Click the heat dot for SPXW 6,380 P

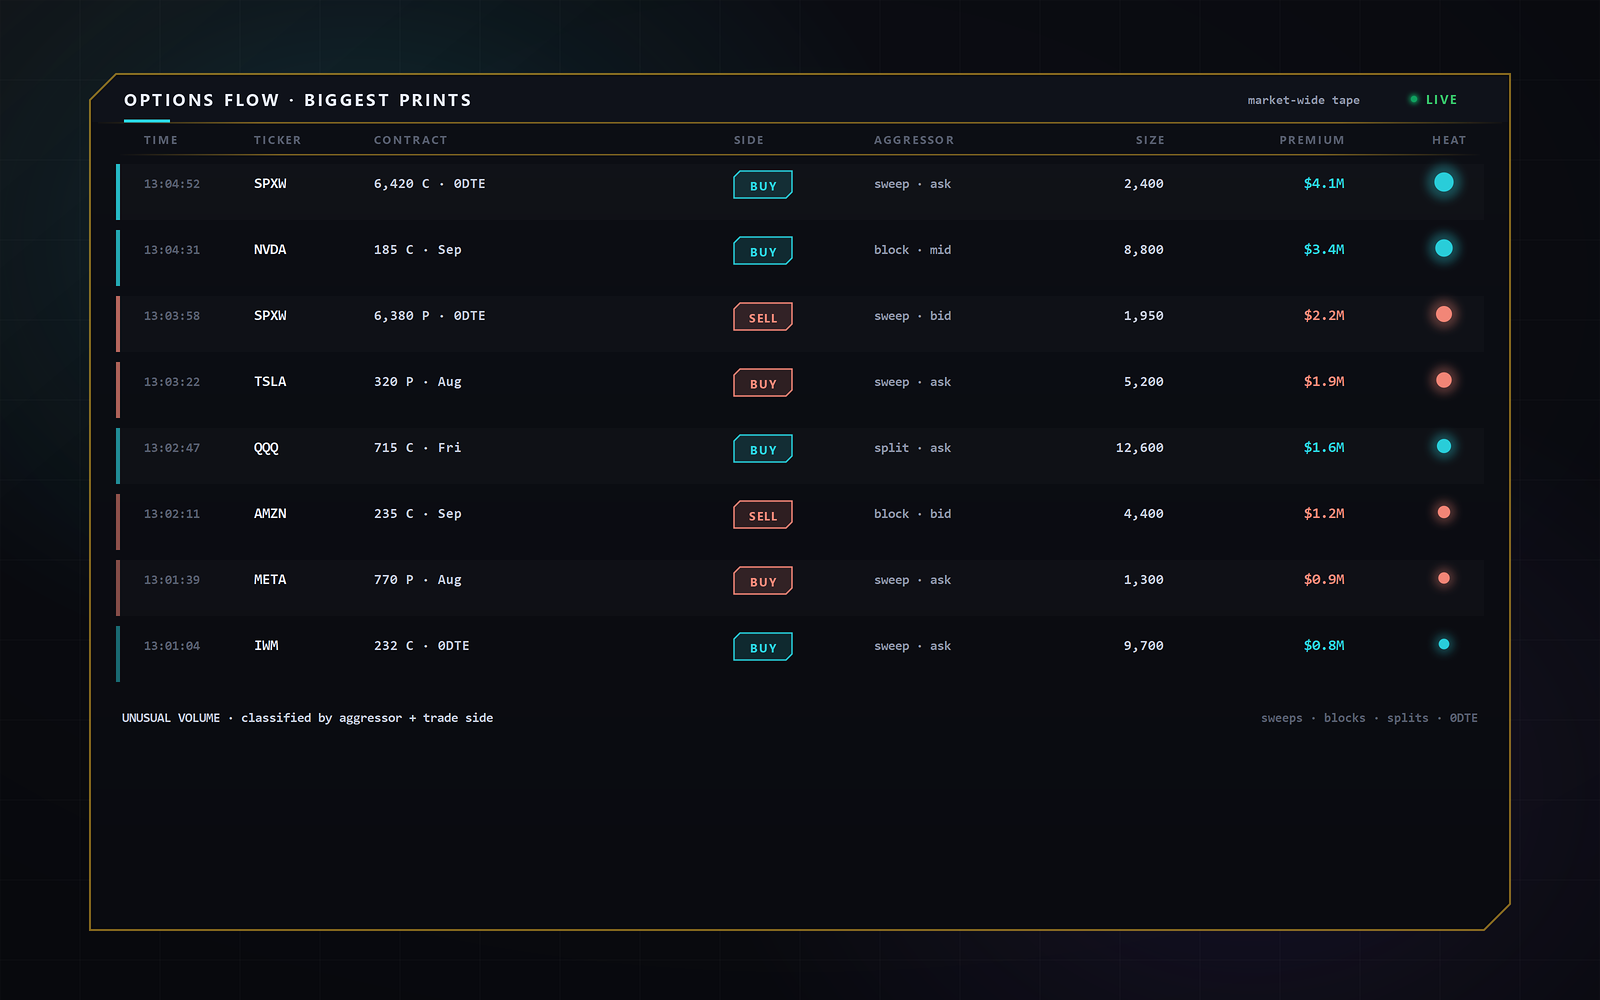tap(1444, 314)
